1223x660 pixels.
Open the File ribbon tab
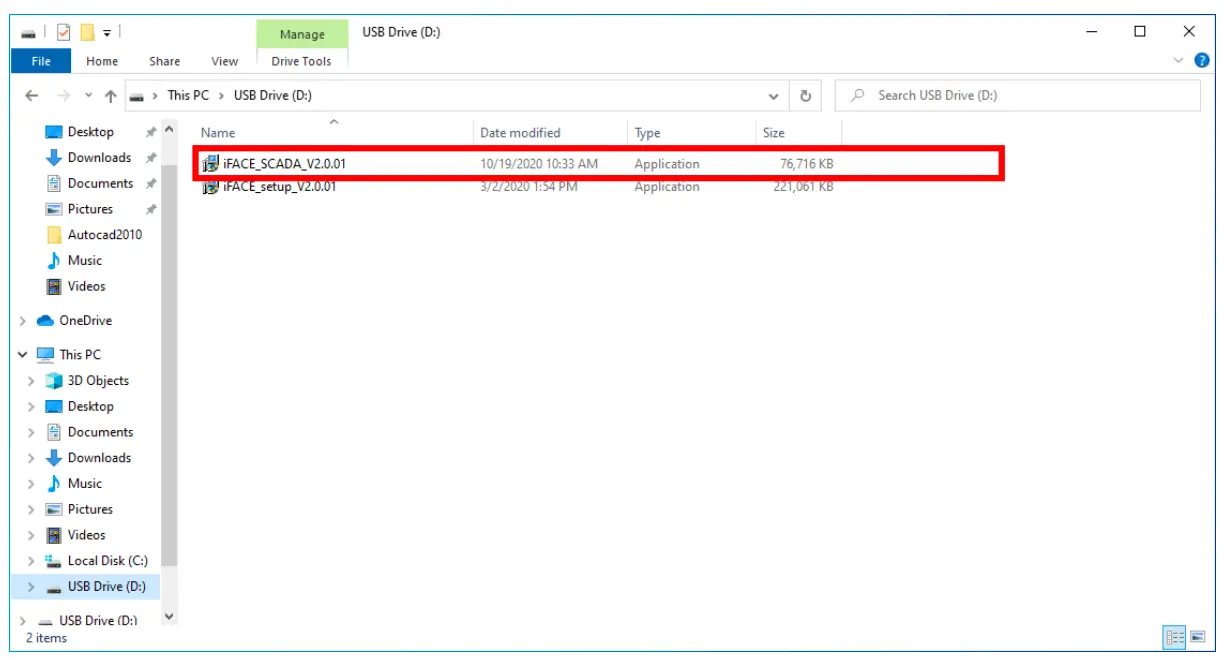click(41, 61)
